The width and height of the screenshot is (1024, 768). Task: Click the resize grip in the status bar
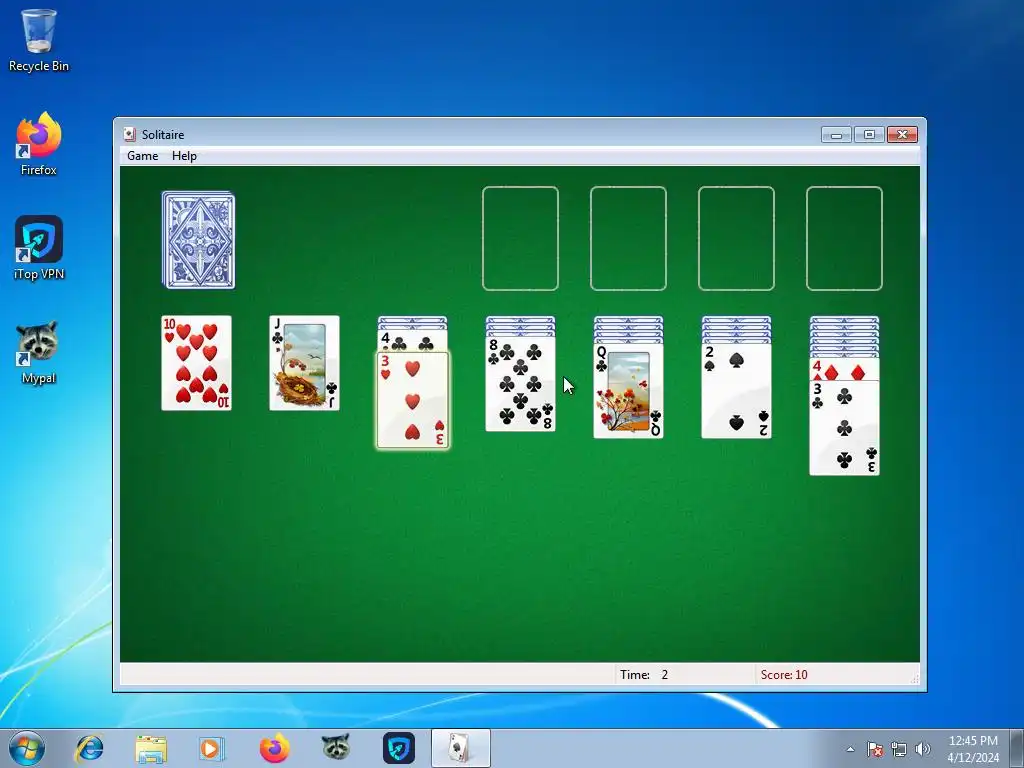[914, 679]
